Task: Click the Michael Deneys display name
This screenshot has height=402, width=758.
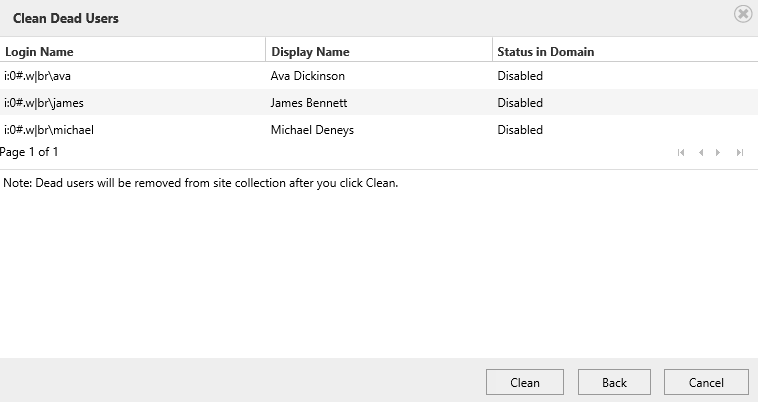Action: click(x=312, y=130)
